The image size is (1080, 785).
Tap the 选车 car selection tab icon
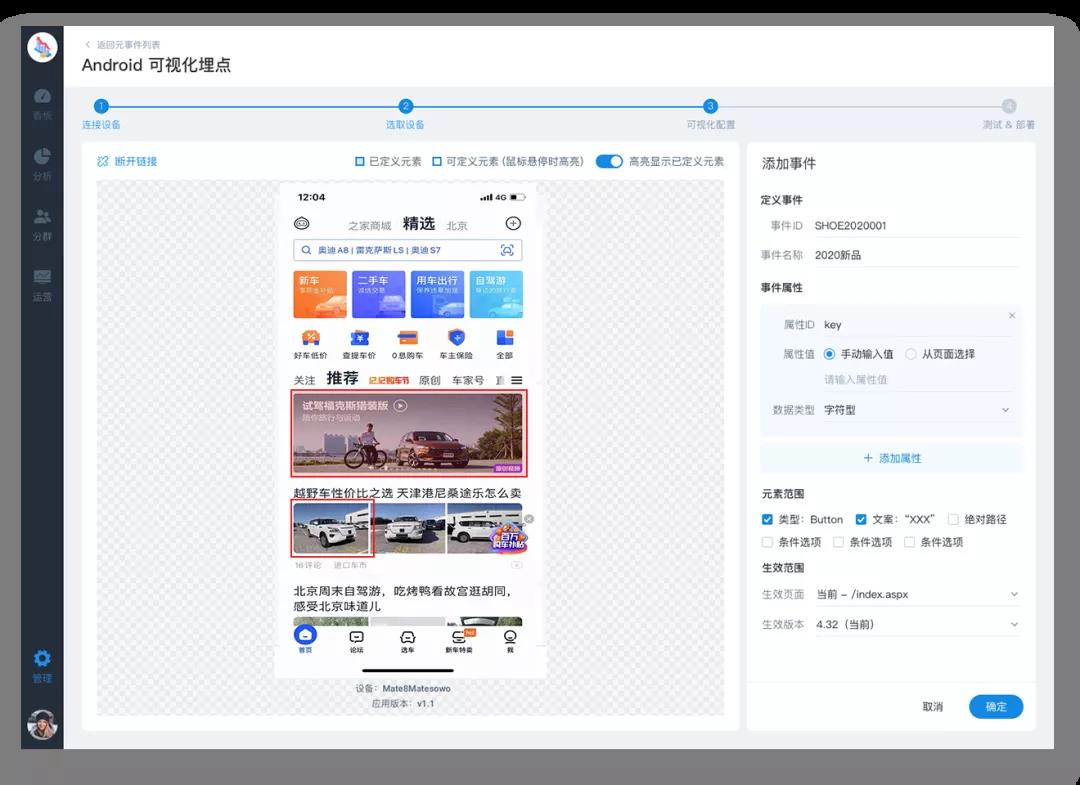(x=408, y=637)
